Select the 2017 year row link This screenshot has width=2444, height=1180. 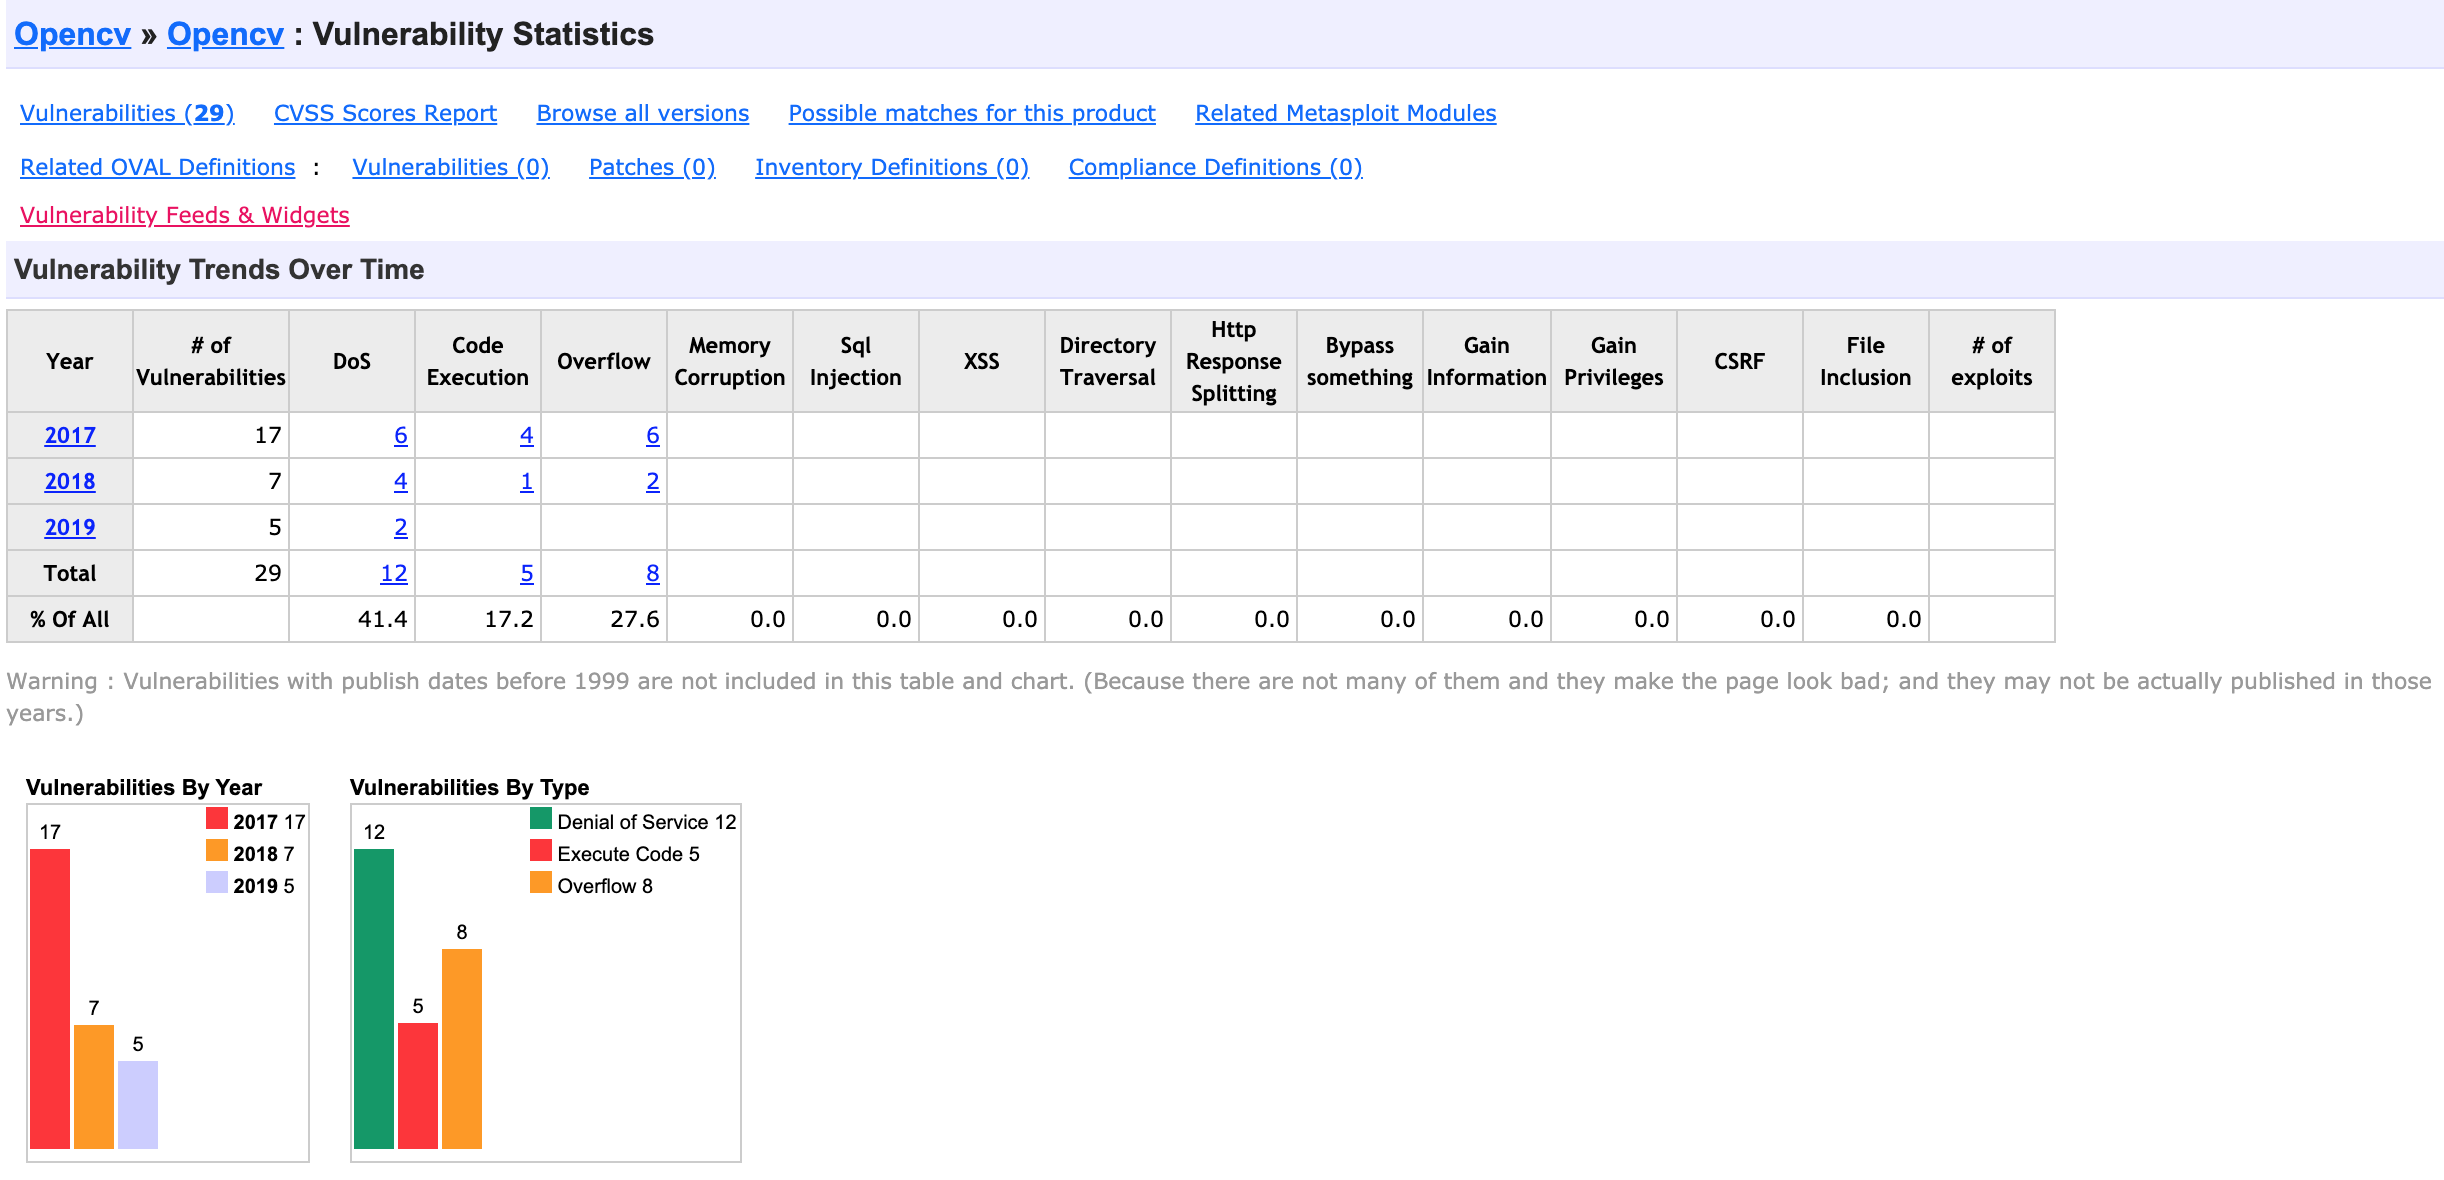click(x=70, y=435)
